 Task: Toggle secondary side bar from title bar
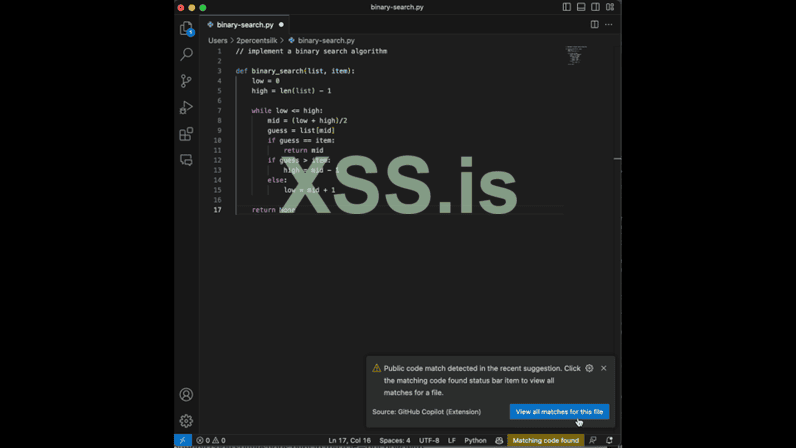coord(595,7)
